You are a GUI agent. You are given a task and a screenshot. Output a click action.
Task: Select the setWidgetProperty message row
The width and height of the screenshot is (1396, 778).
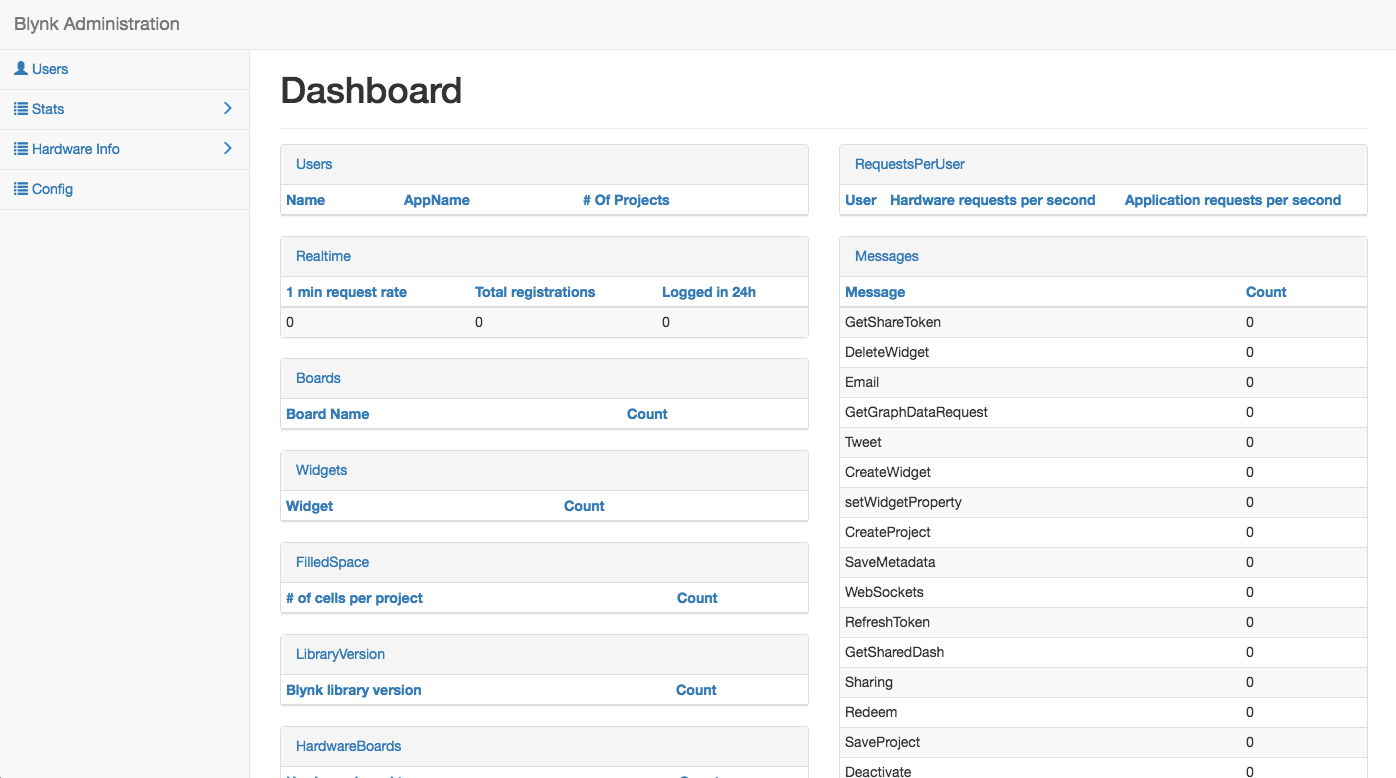tap(1103, 502)
